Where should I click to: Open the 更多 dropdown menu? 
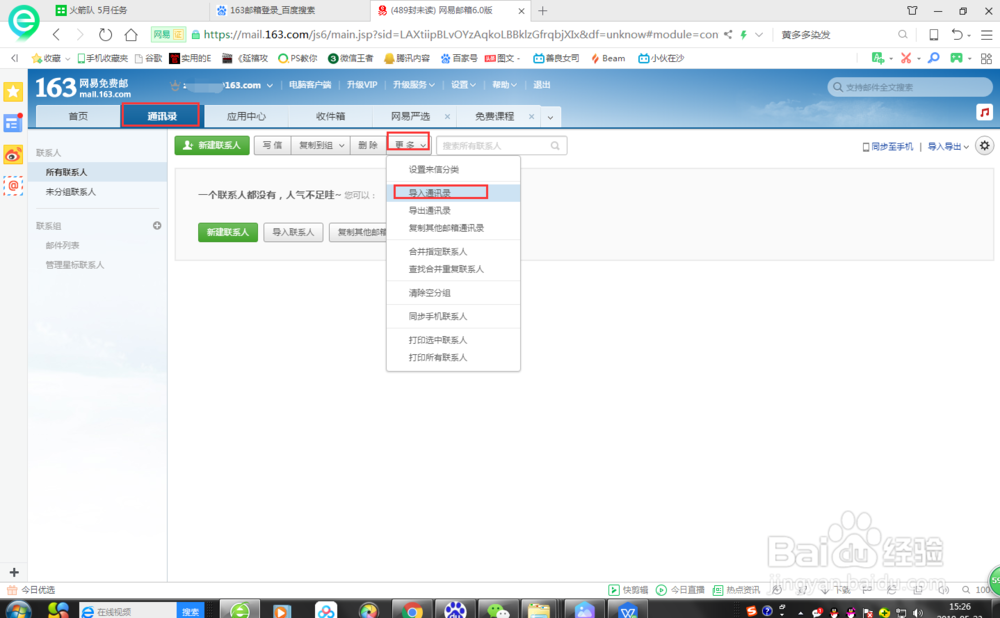[x=406, y=145]
